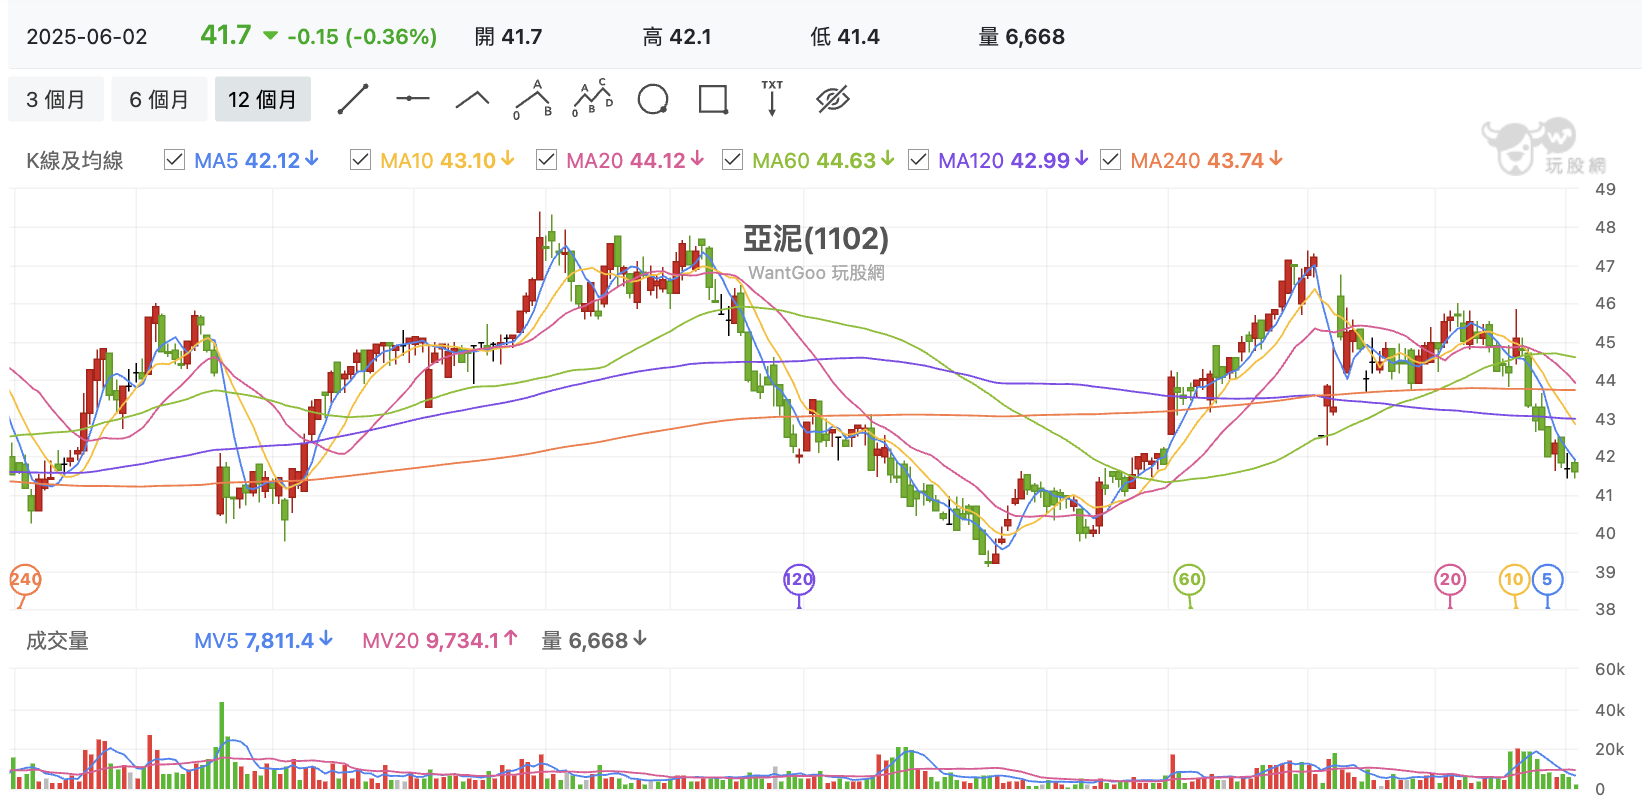Select the 0-A-B-C-D wave pattern tool
1642x802 pixels.
(x=592, y=98)
